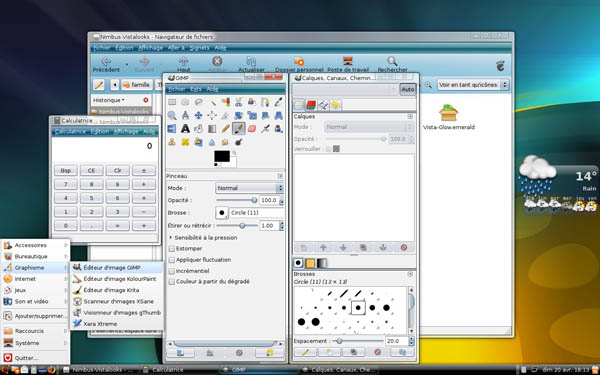Pick the Free Select lasso tool
The image size is (600, 375).
pos(199,102)
